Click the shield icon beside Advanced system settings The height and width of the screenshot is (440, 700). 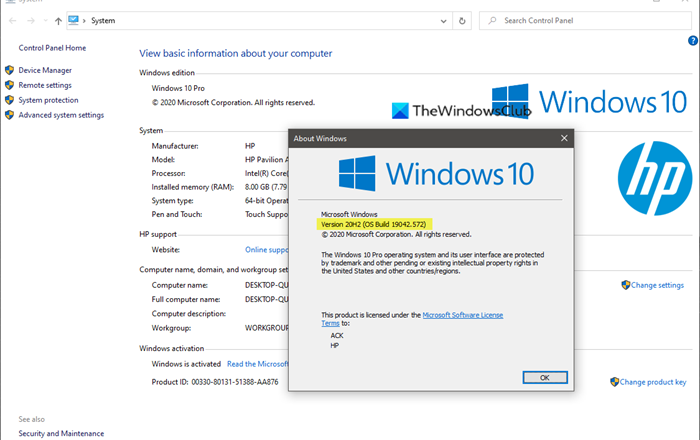[9, 115]
